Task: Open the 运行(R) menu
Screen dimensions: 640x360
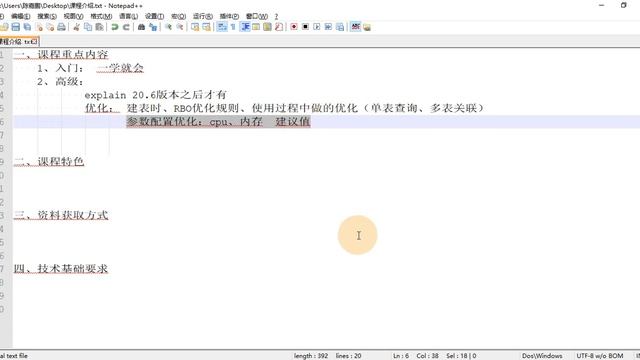Action: tap(202, 16)
